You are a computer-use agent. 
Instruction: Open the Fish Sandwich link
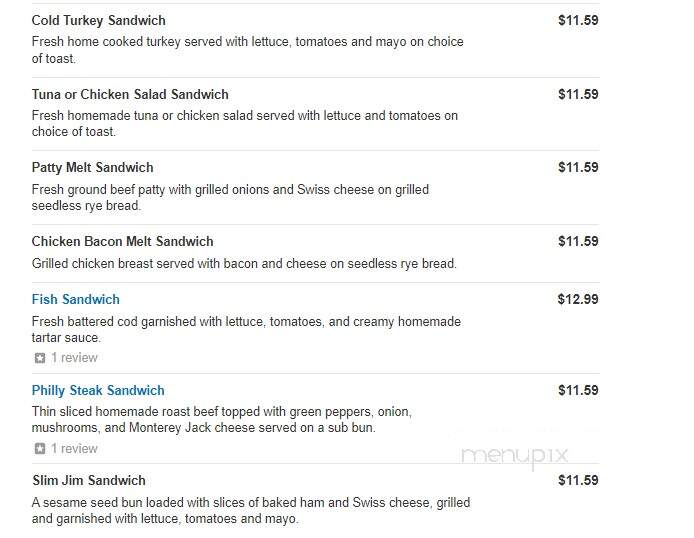pyautogui.click(x=76, y=300)
